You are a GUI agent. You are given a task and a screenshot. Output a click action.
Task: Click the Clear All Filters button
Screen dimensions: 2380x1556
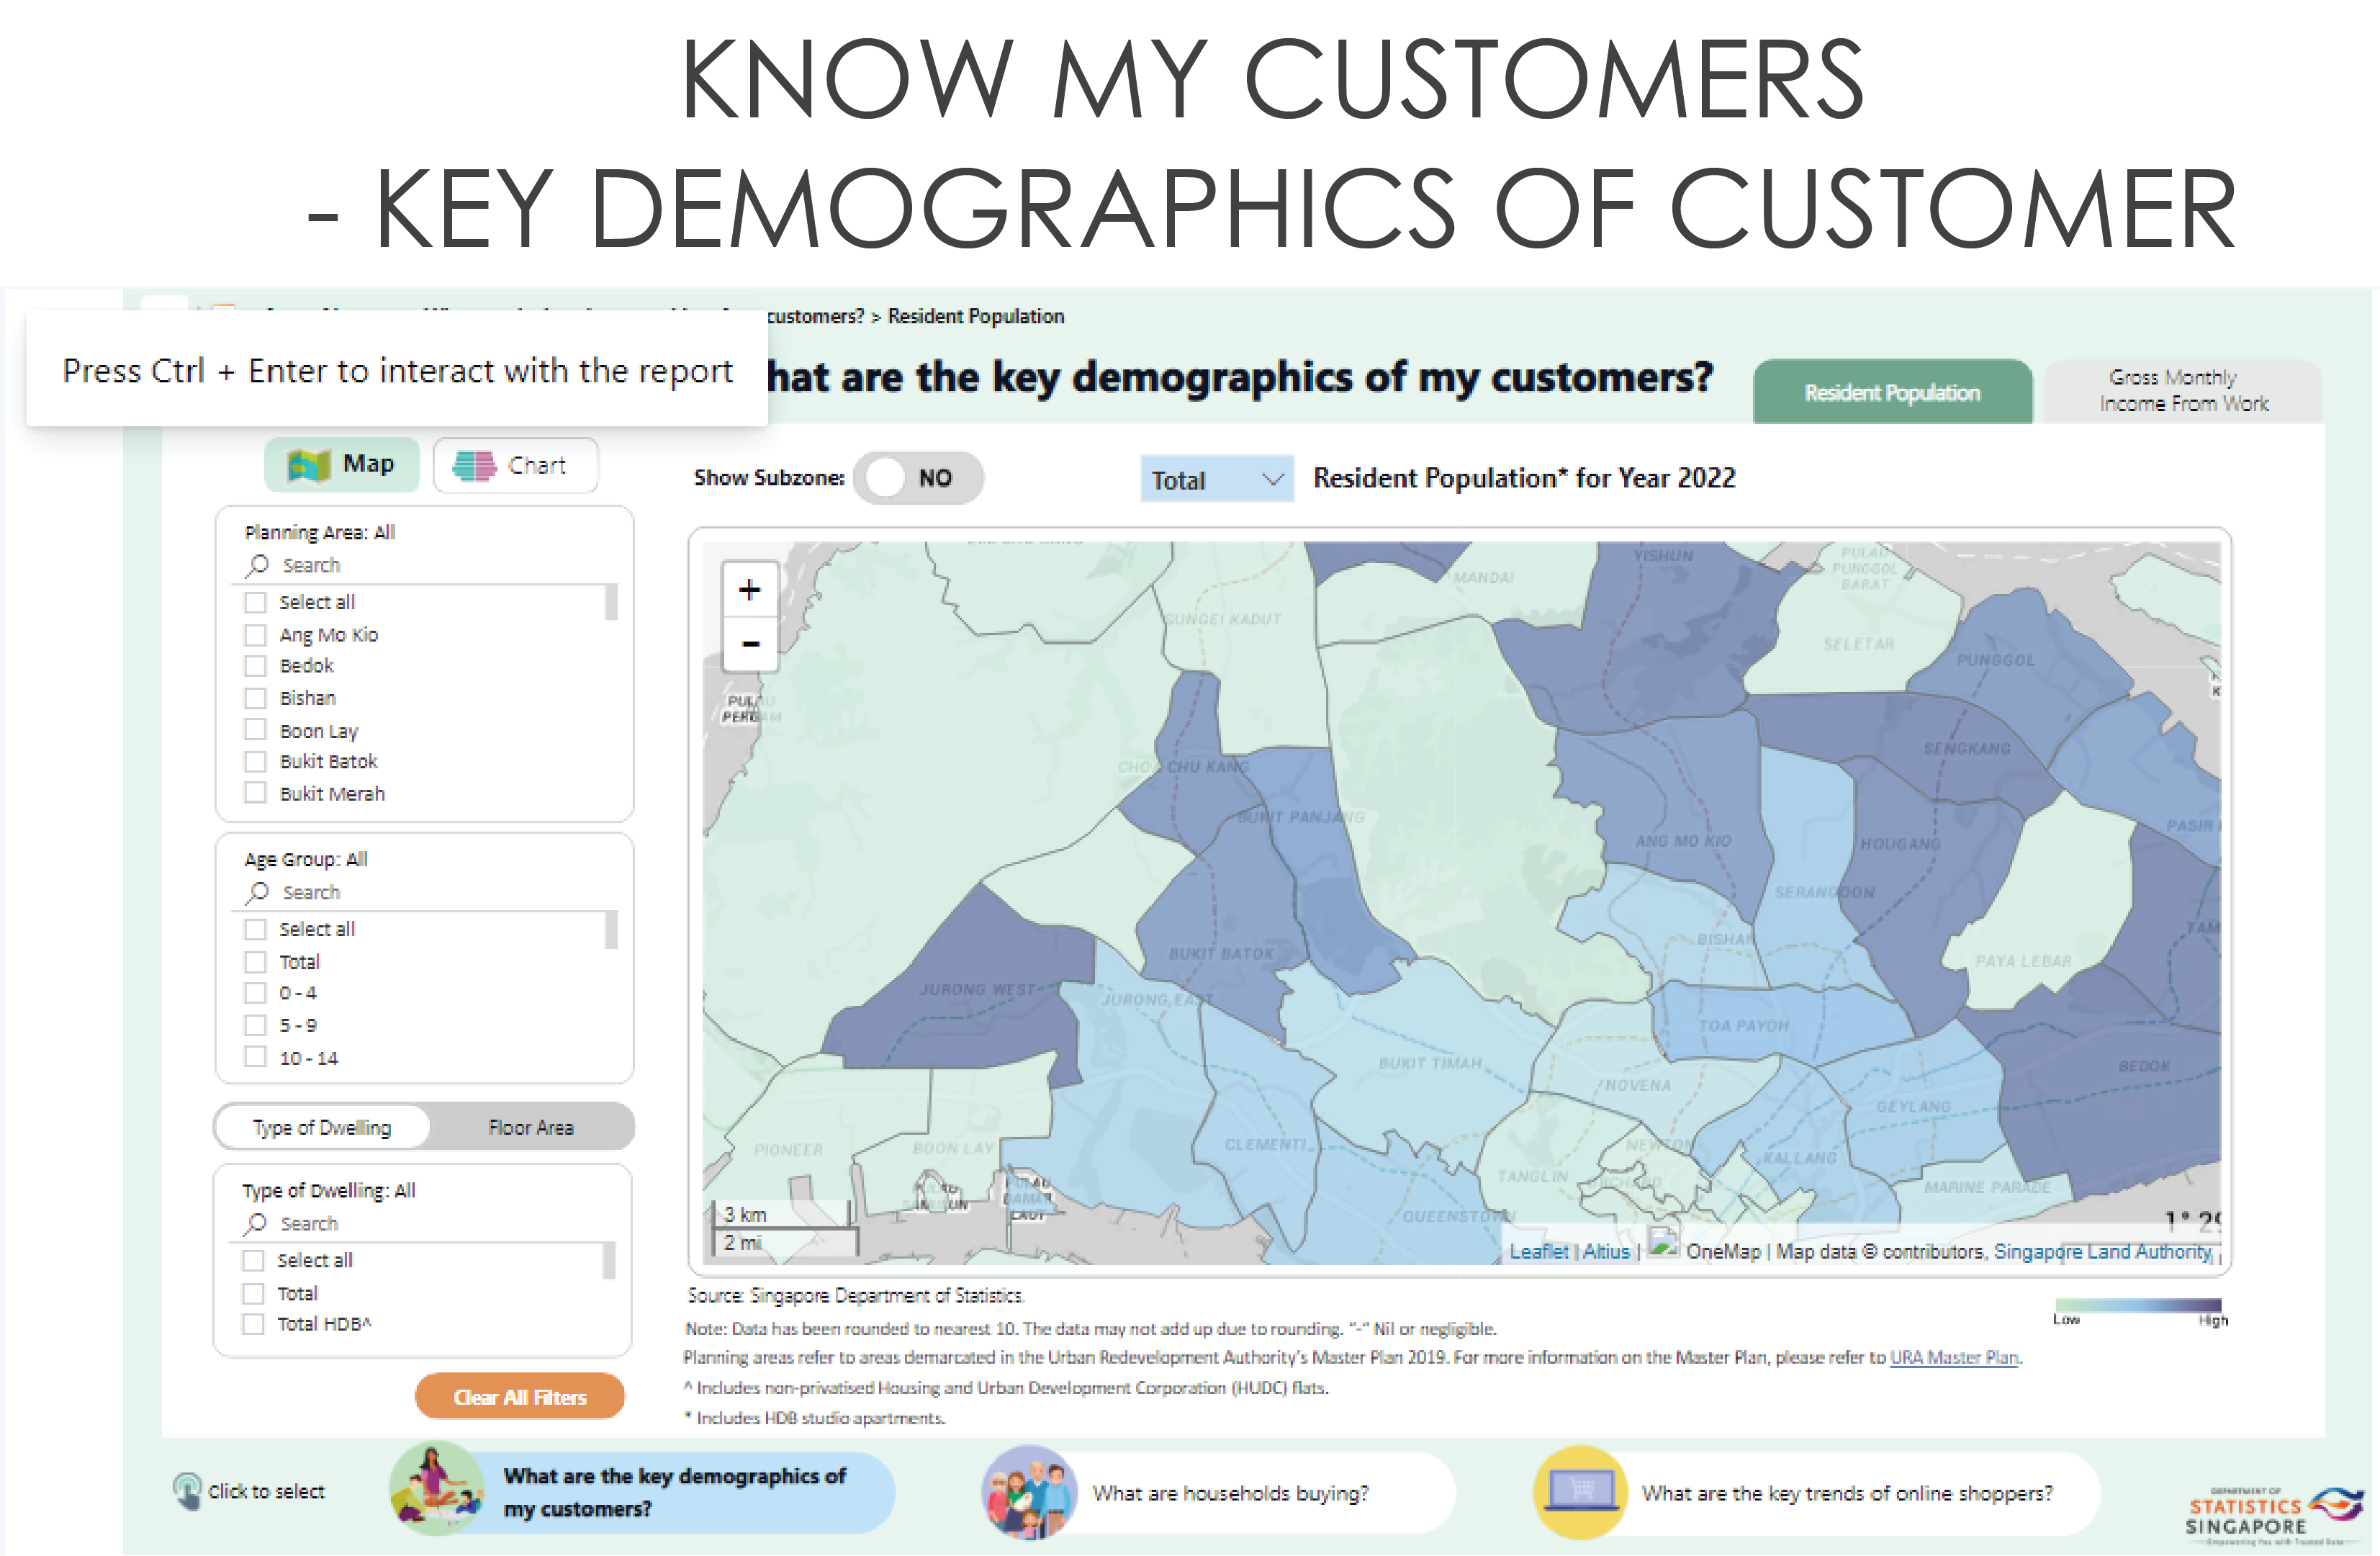click(519, 1396)
